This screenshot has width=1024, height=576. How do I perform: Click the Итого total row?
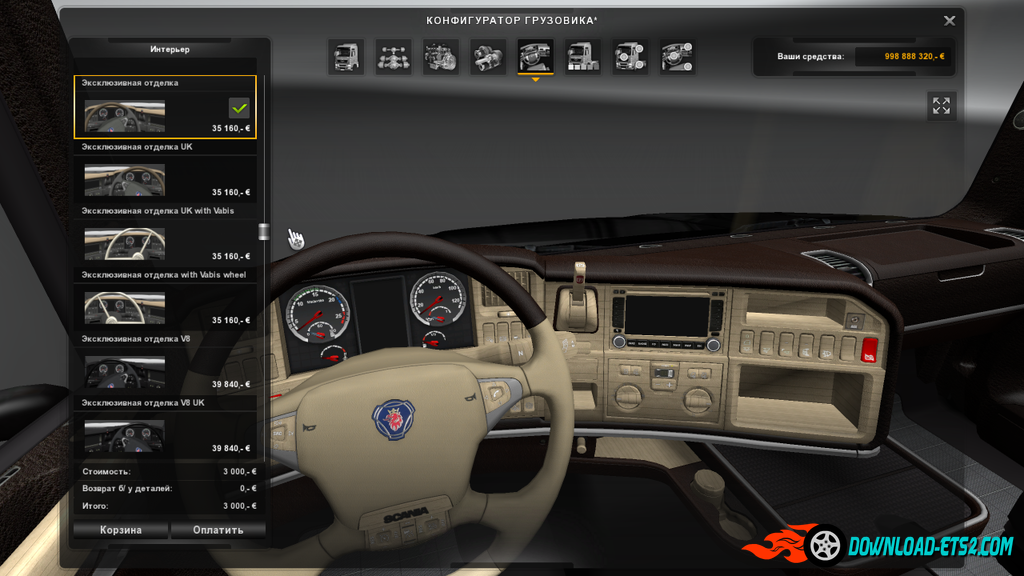(x=169, y=506)
